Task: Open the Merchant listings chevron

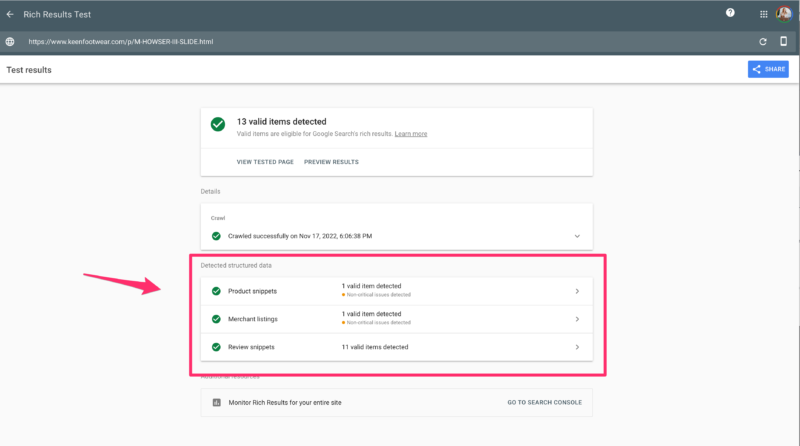Action: click(x=577, y=319)
